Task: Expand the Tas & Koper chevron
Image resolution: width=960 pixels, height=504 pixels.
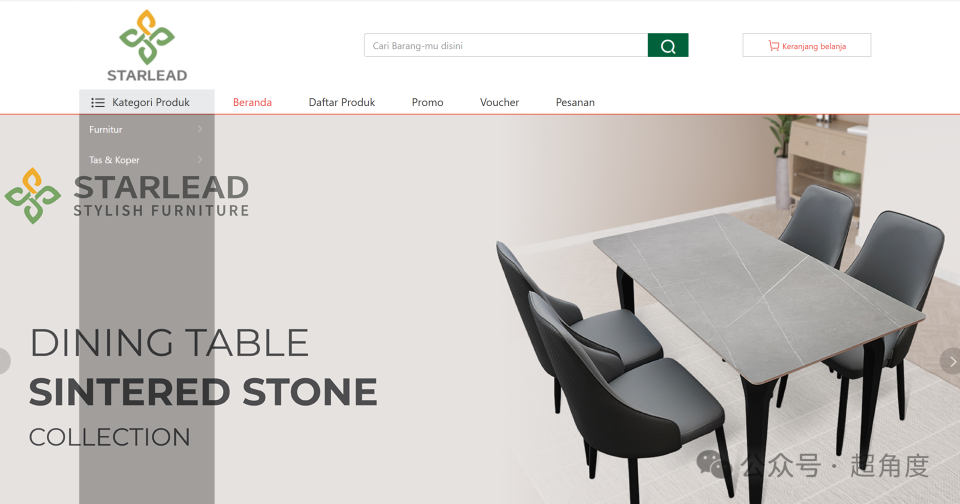Action: [200, 159]
